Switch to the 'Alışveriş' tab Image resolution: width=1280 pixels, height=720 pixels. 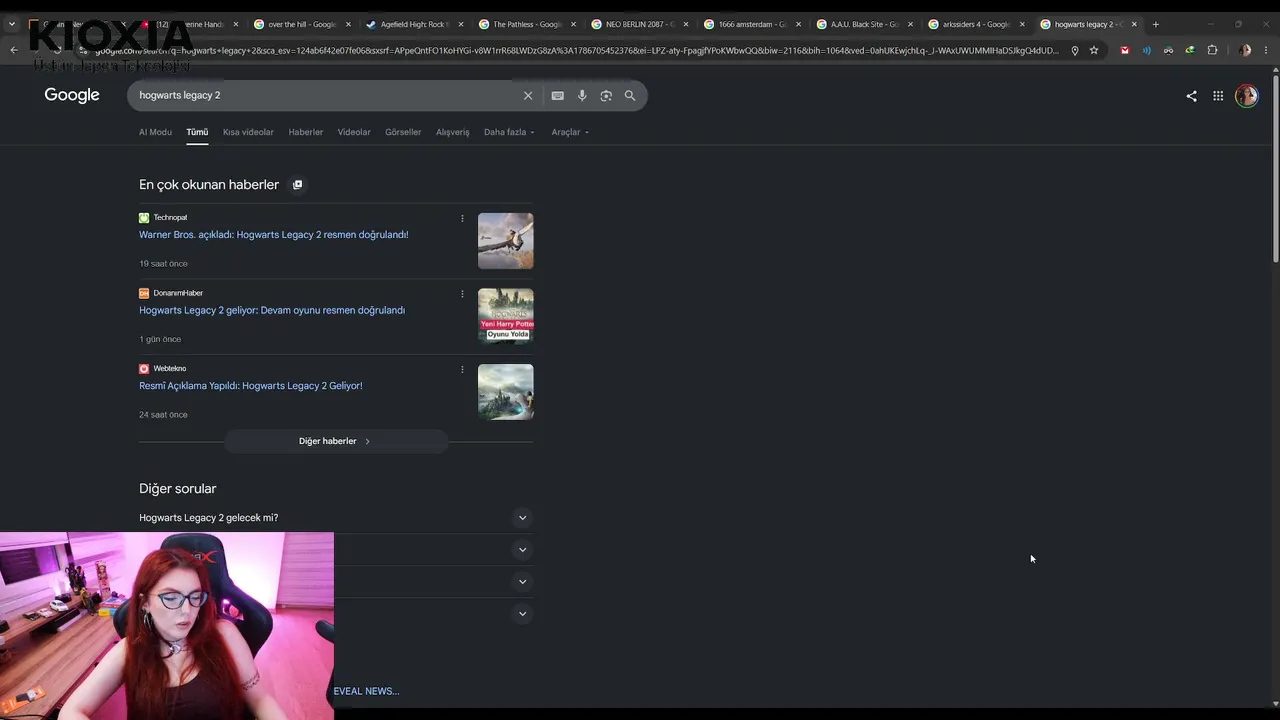click(x=452, y=132)
